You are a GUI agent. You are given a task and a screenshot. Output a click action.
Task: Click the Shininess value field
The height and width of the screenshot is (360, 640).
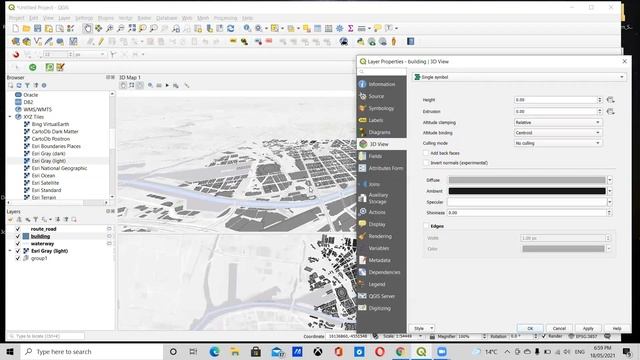[x=527, y=213]
